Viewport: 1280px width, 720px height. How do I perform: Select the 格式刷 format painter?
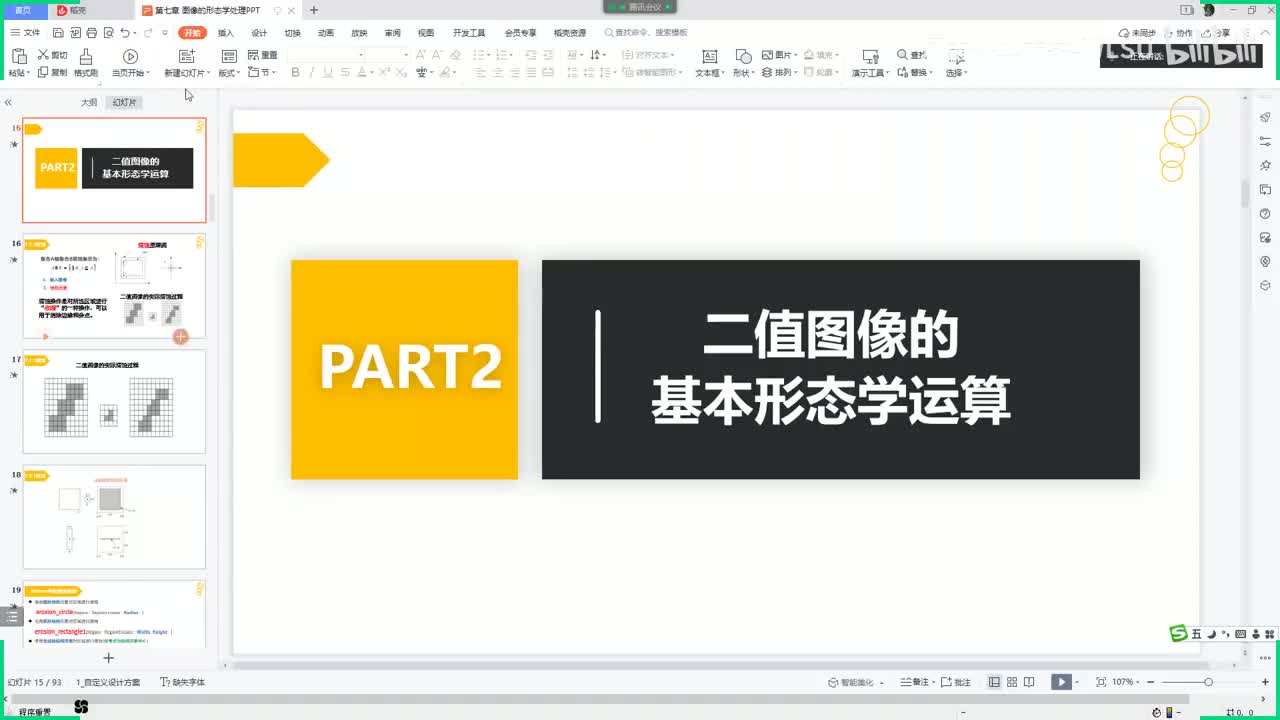coord(86,62)
